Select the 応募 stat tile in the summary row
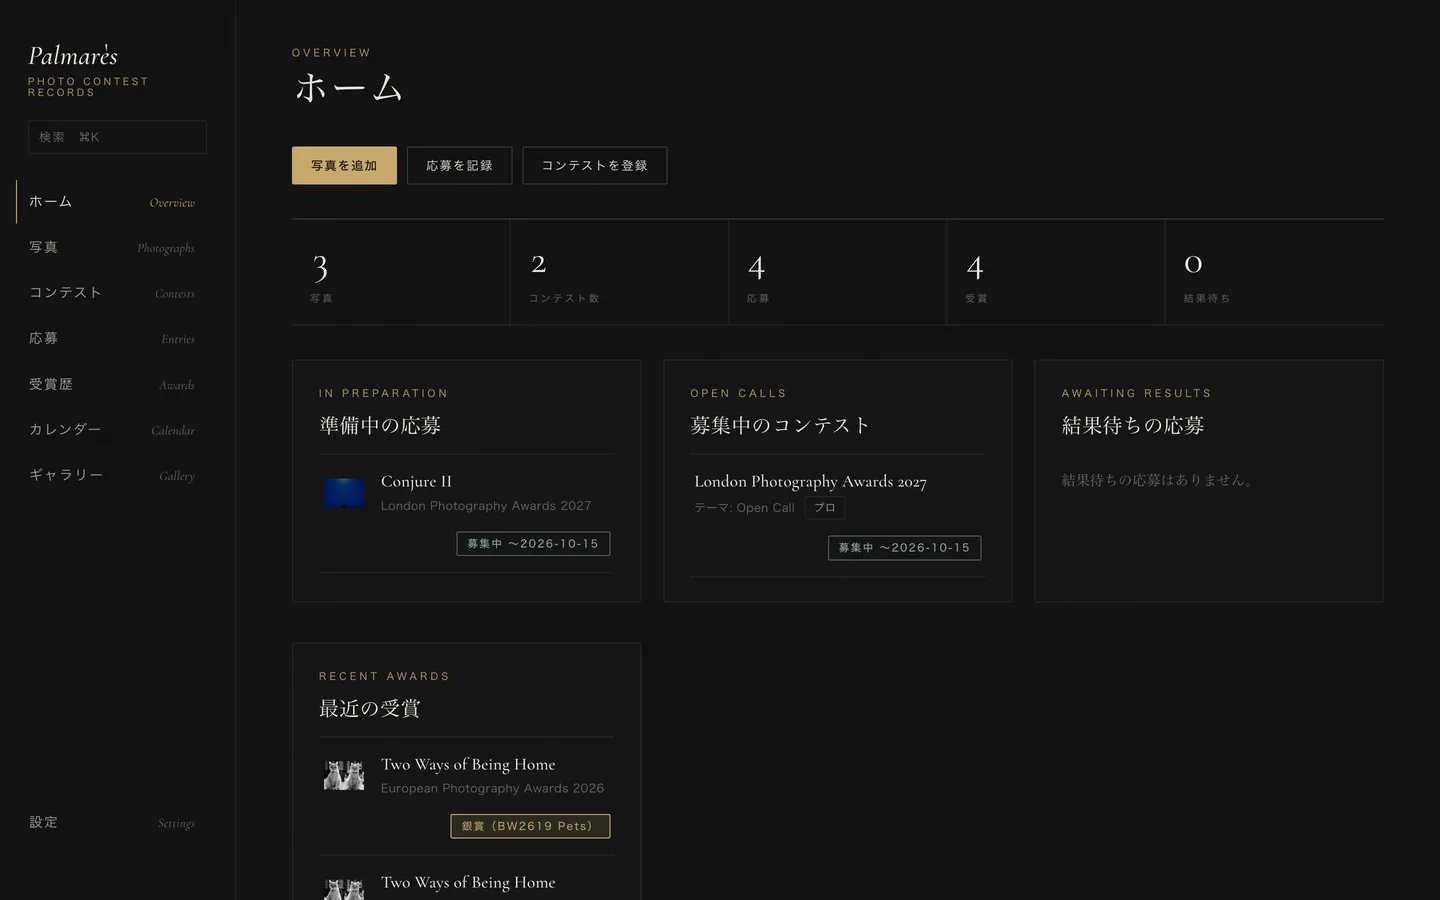The width and height of the screenshot is (1440, 900). tap(838, 272)
